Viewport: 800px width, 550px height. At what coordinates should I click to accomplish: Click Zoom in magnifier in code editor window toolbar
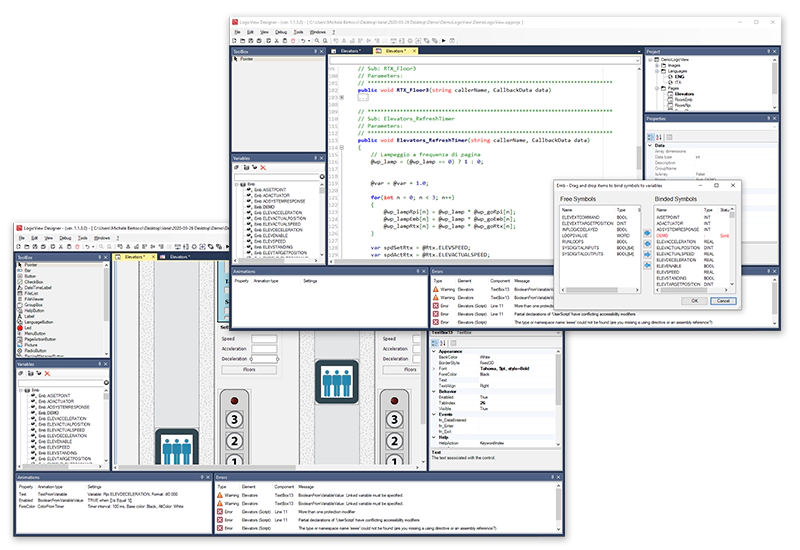tap(317, 41)
